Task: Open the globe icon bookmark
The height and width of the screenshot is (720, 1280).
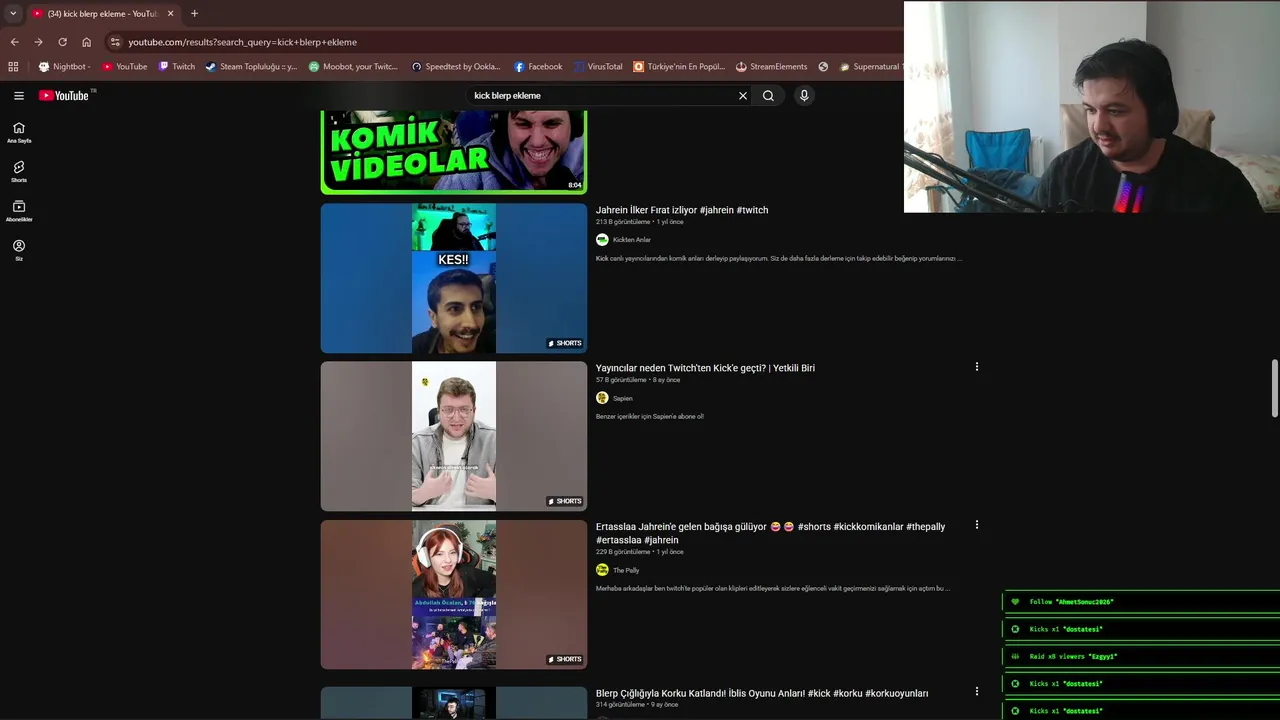Action: point(823,67)
